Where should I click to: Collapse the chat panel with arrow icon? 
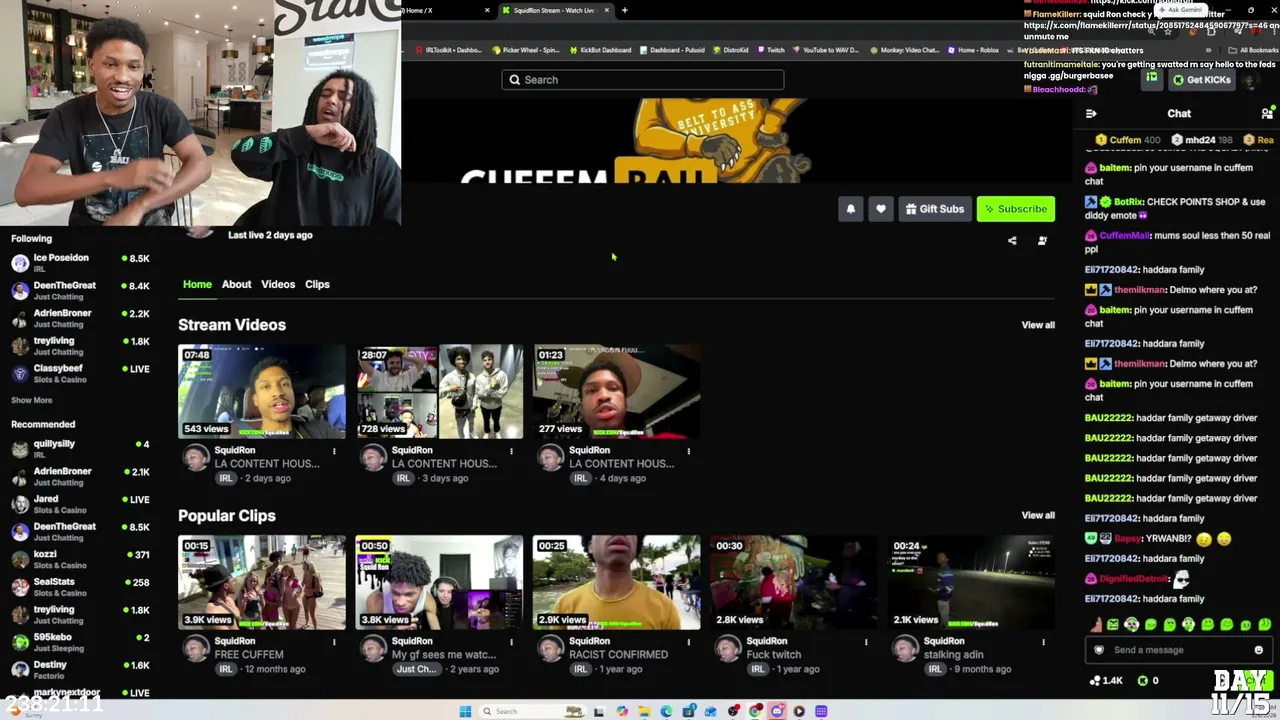[1091, 114]
